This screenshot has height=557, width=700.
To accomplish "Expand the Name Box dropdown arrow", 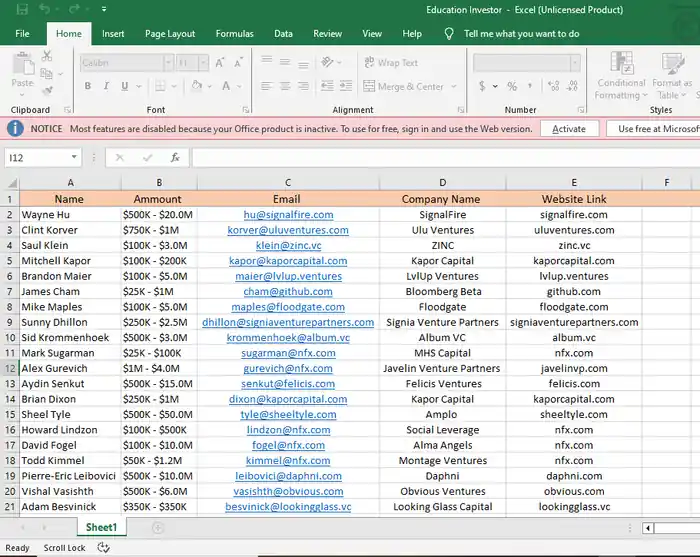I will (74, 157).
